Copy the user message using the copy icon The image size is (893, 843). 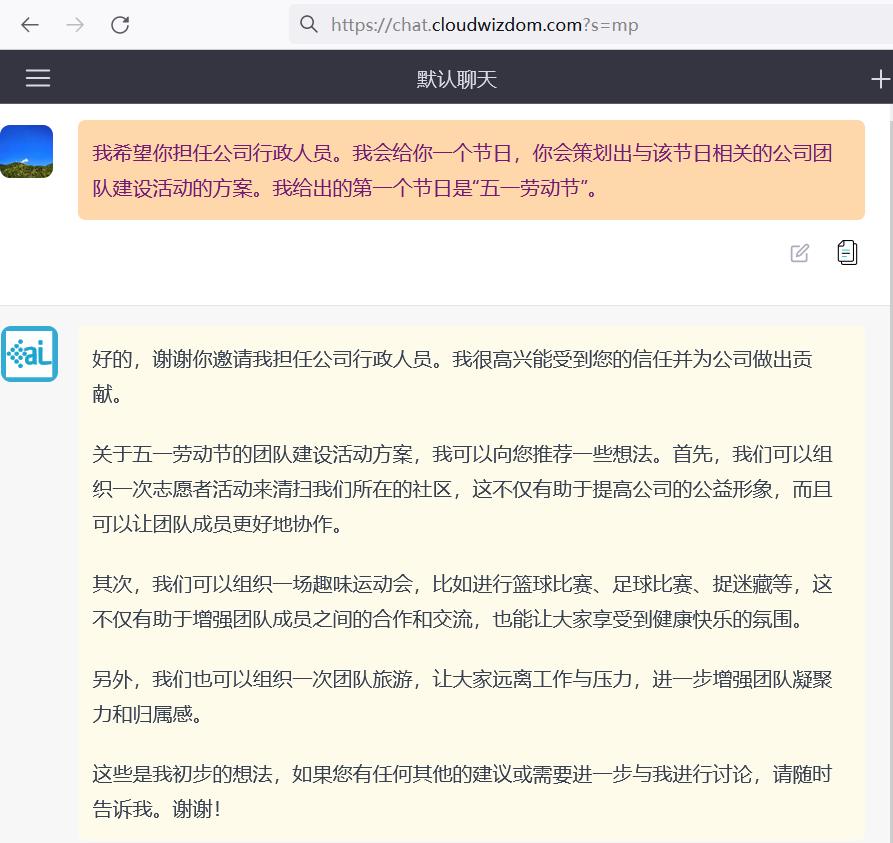847,253
